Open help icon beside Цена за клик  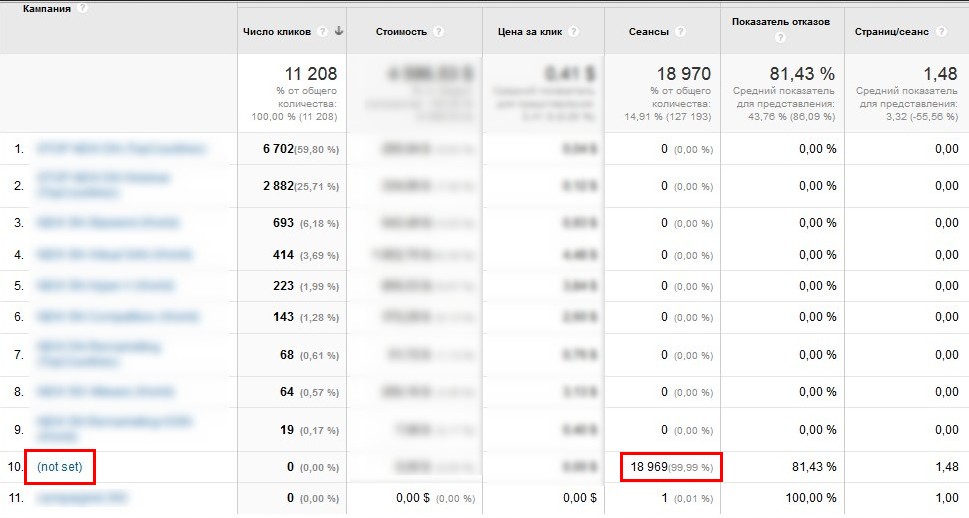pos(573,32)
